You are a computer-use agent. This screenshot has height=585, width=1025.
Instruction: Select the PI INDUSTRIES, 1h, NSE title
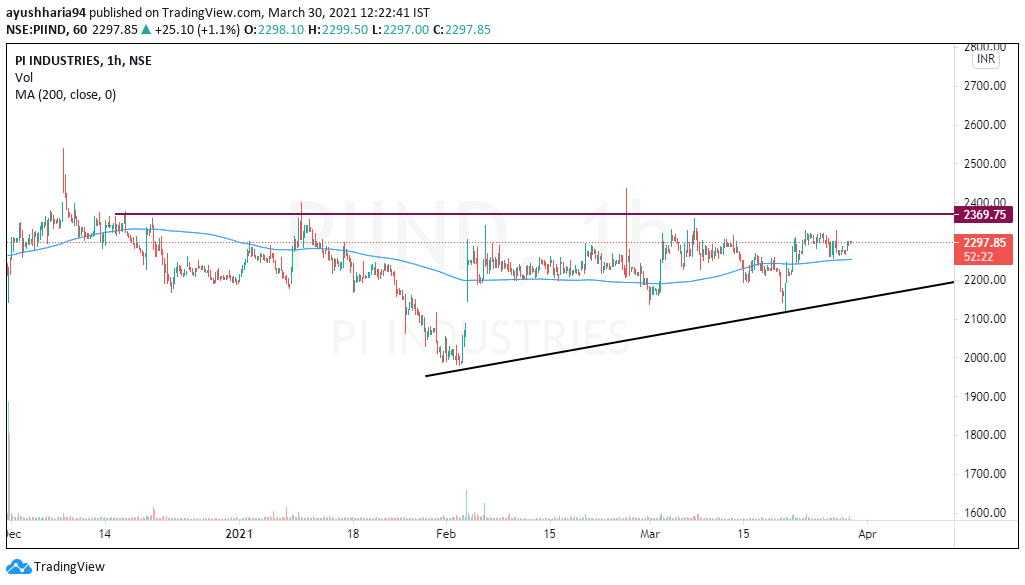(x=83, y=61)
